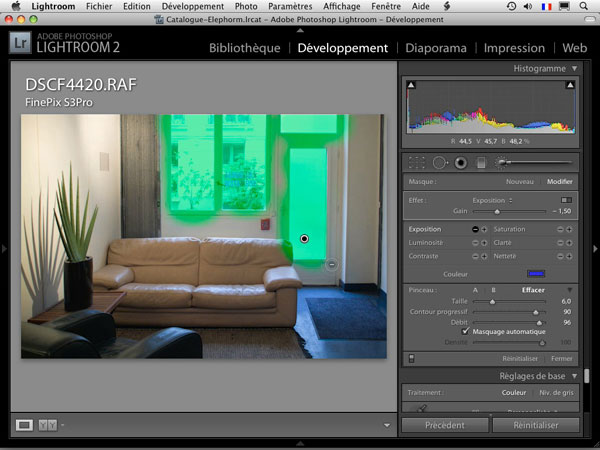Viewport: 600px width, 450px height.
Task: Click the Contour progressif slider handle
Action: (x=536, y=313)
